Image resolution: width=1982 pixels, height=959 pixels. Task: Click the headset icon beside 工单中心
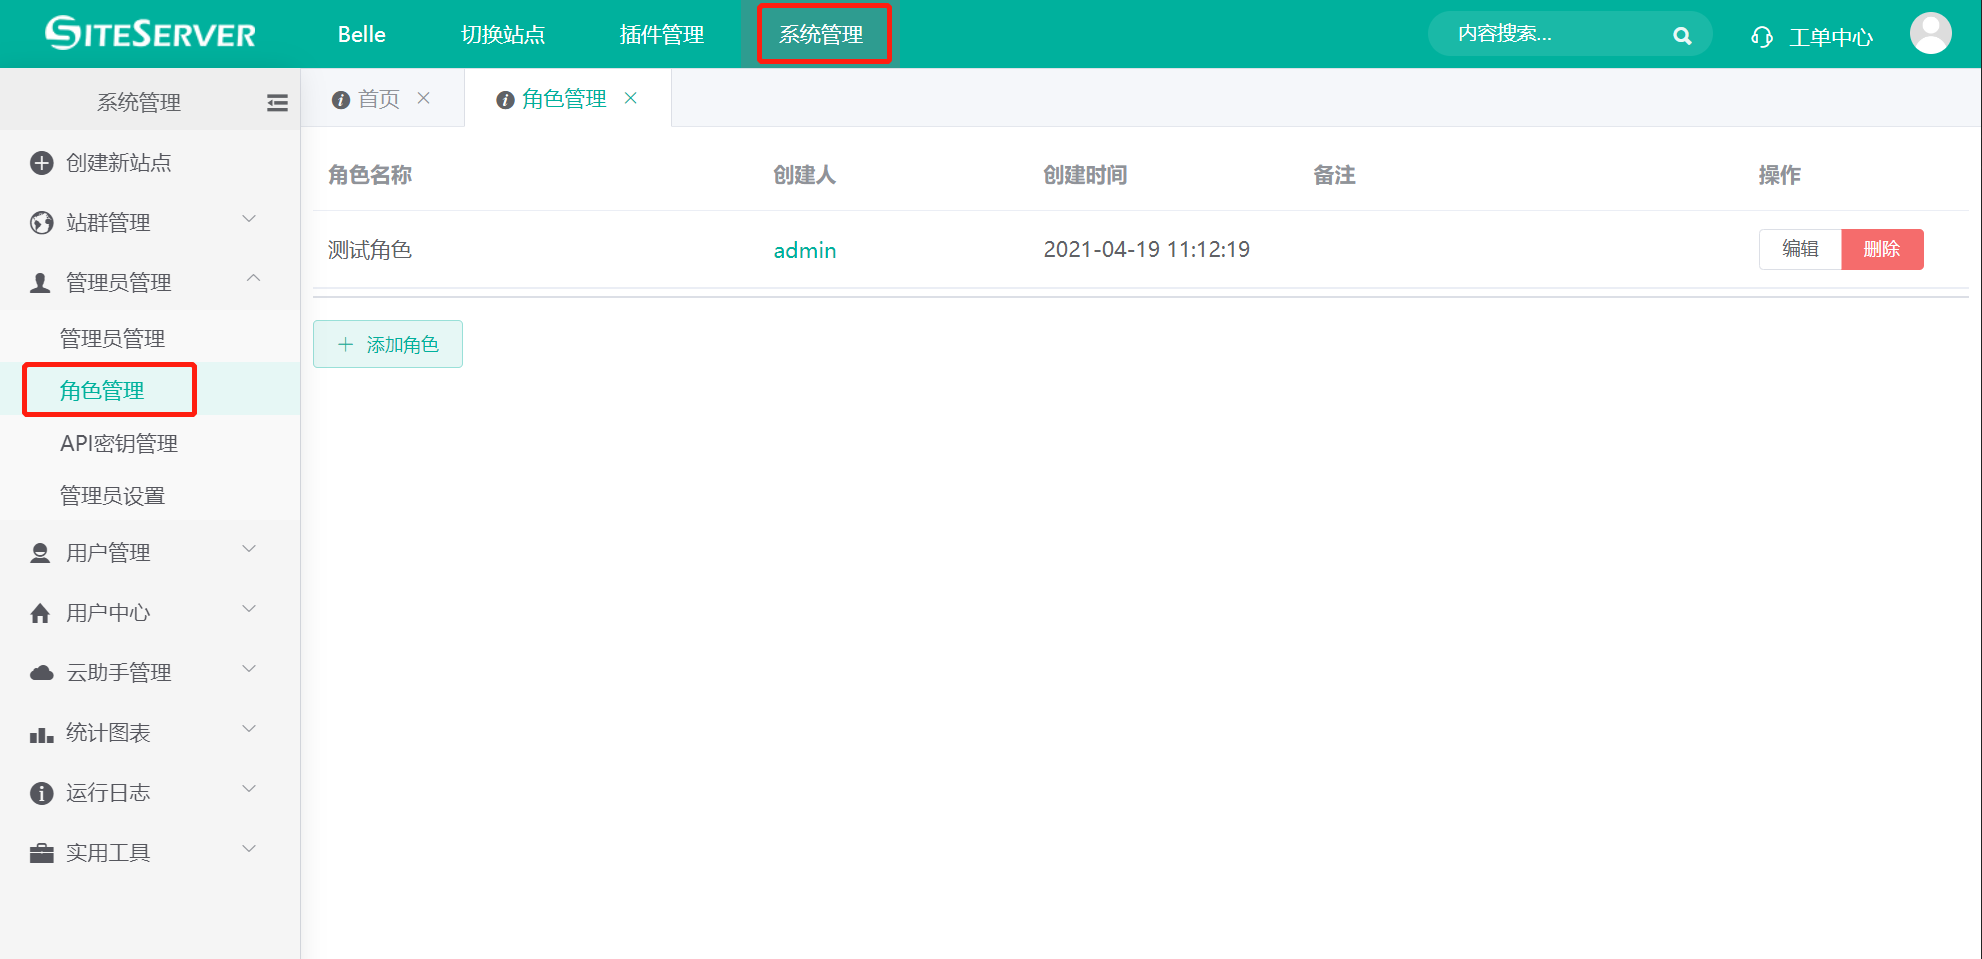point(1761,37)
